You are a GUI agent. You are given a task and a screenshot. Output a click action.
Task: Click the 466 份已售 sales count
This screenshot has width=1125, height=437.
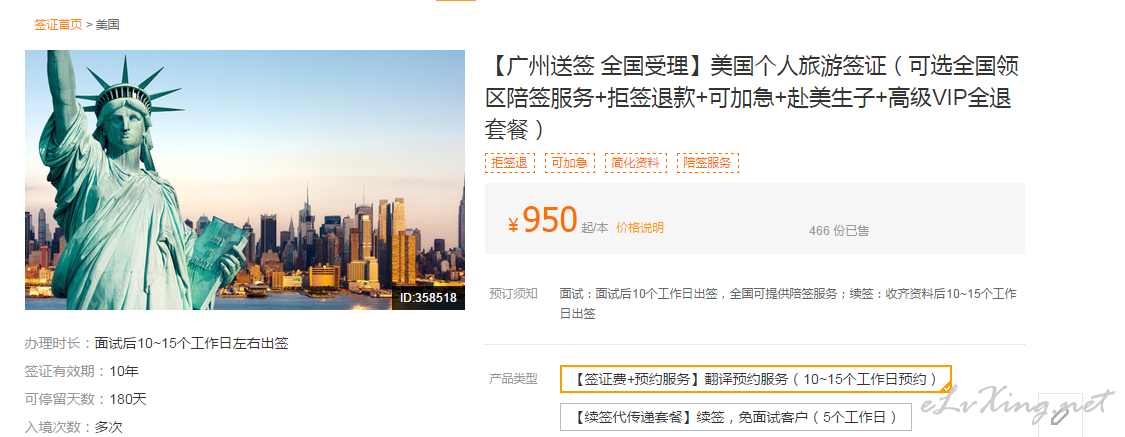(839, 230)
